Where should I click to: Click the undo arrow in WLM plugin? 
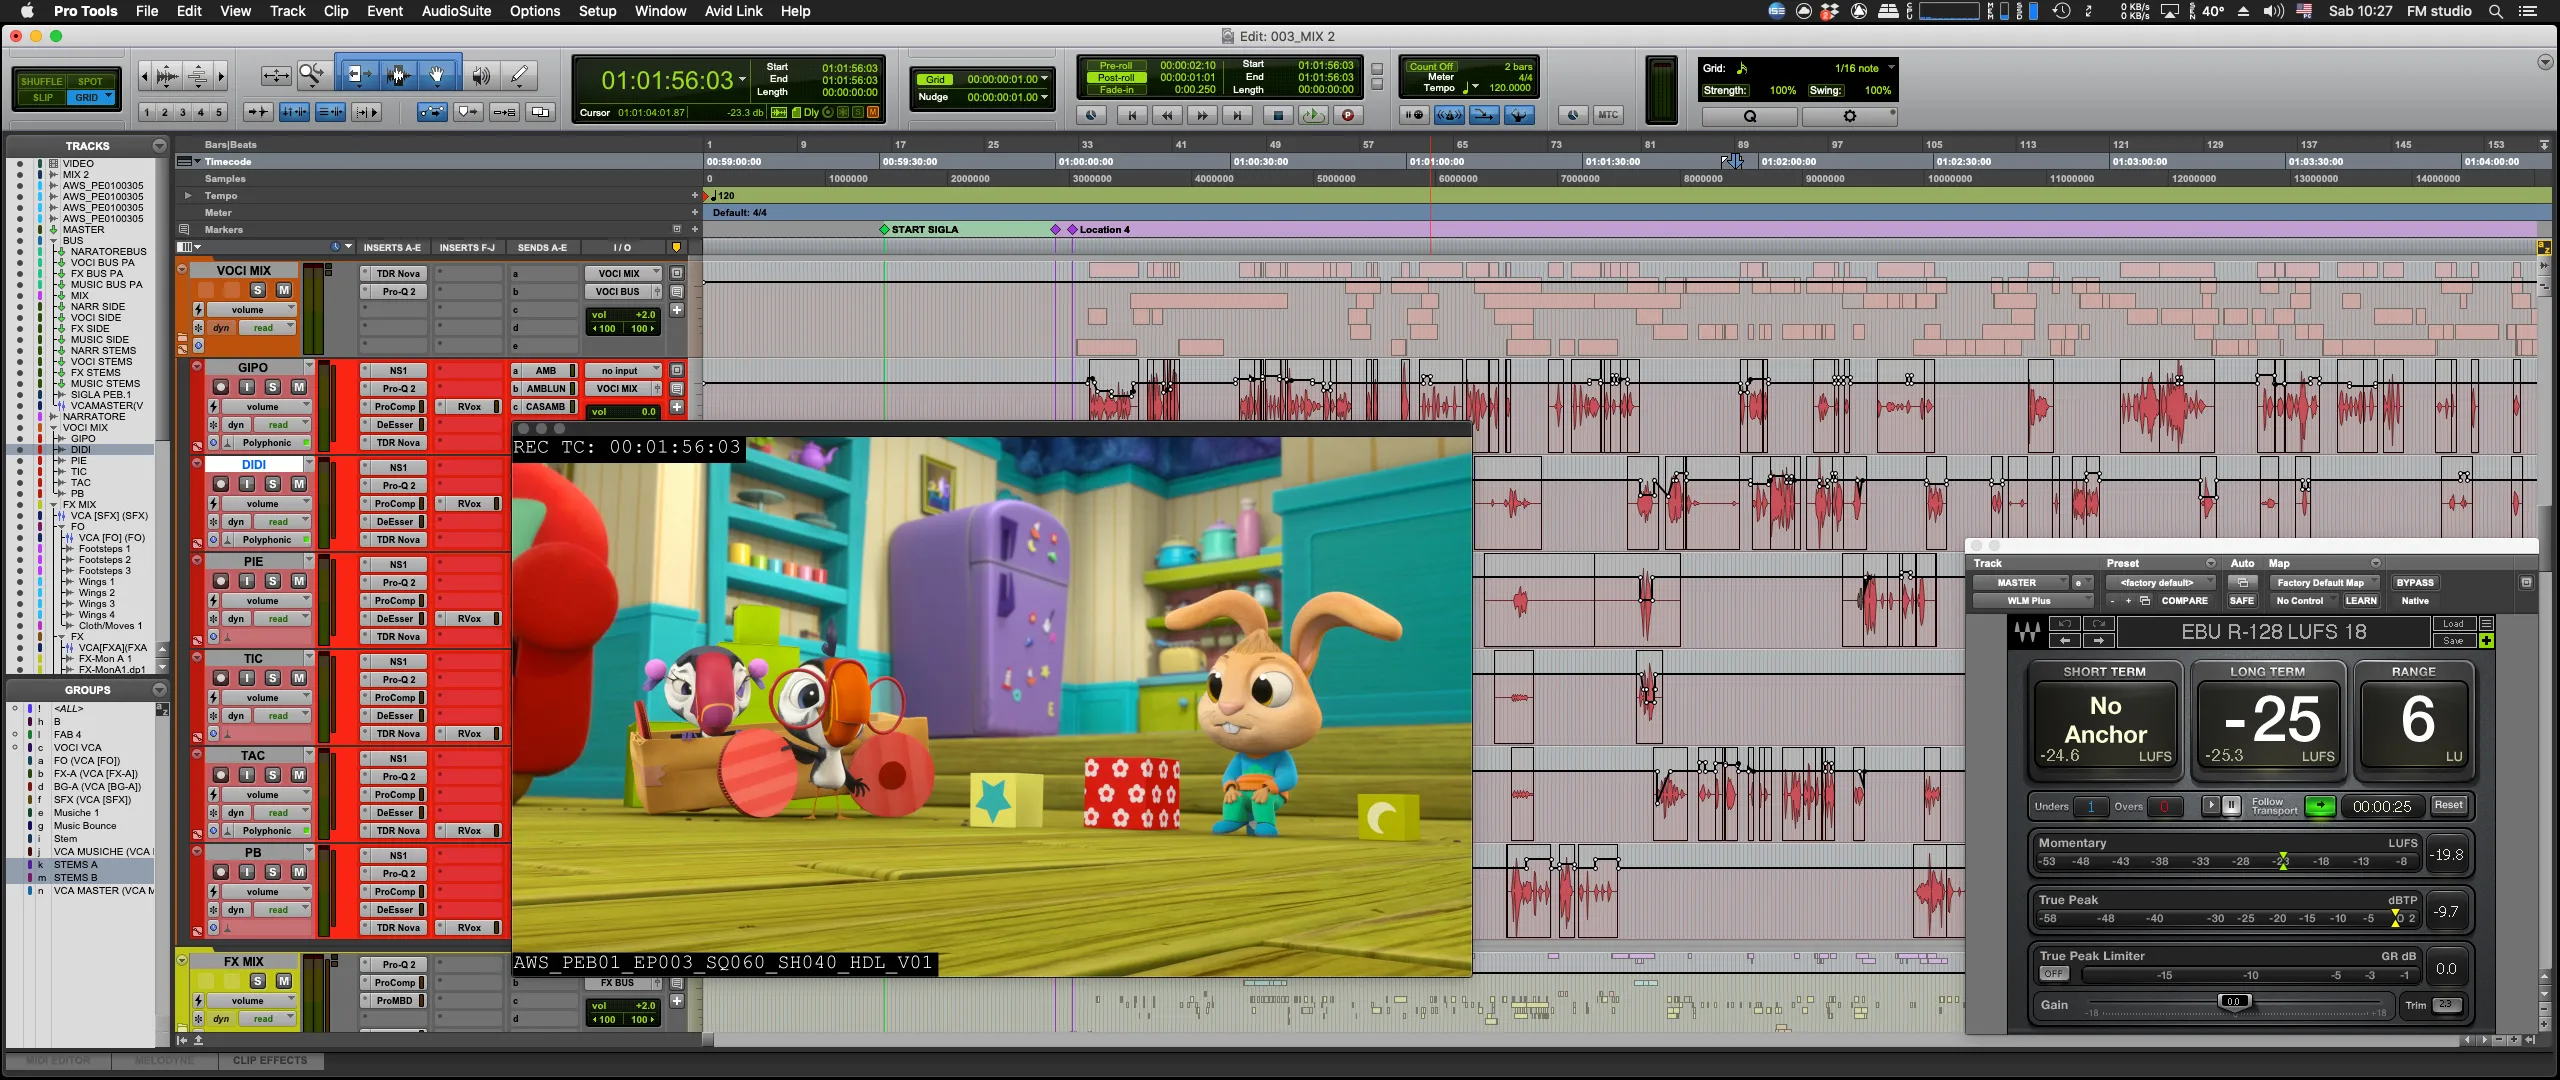click(x=2064, y=623)
